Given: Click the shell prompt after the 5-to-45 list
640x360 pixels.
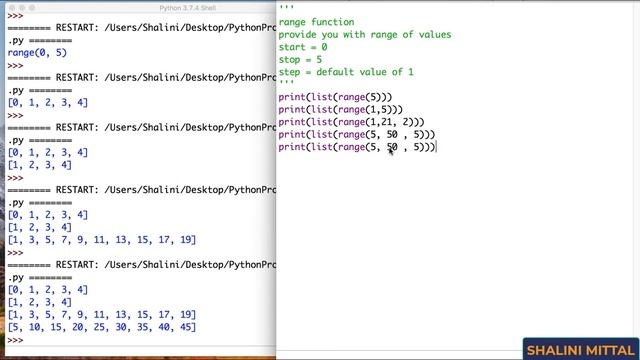Looking at the screenshot, I should point(15,340).
